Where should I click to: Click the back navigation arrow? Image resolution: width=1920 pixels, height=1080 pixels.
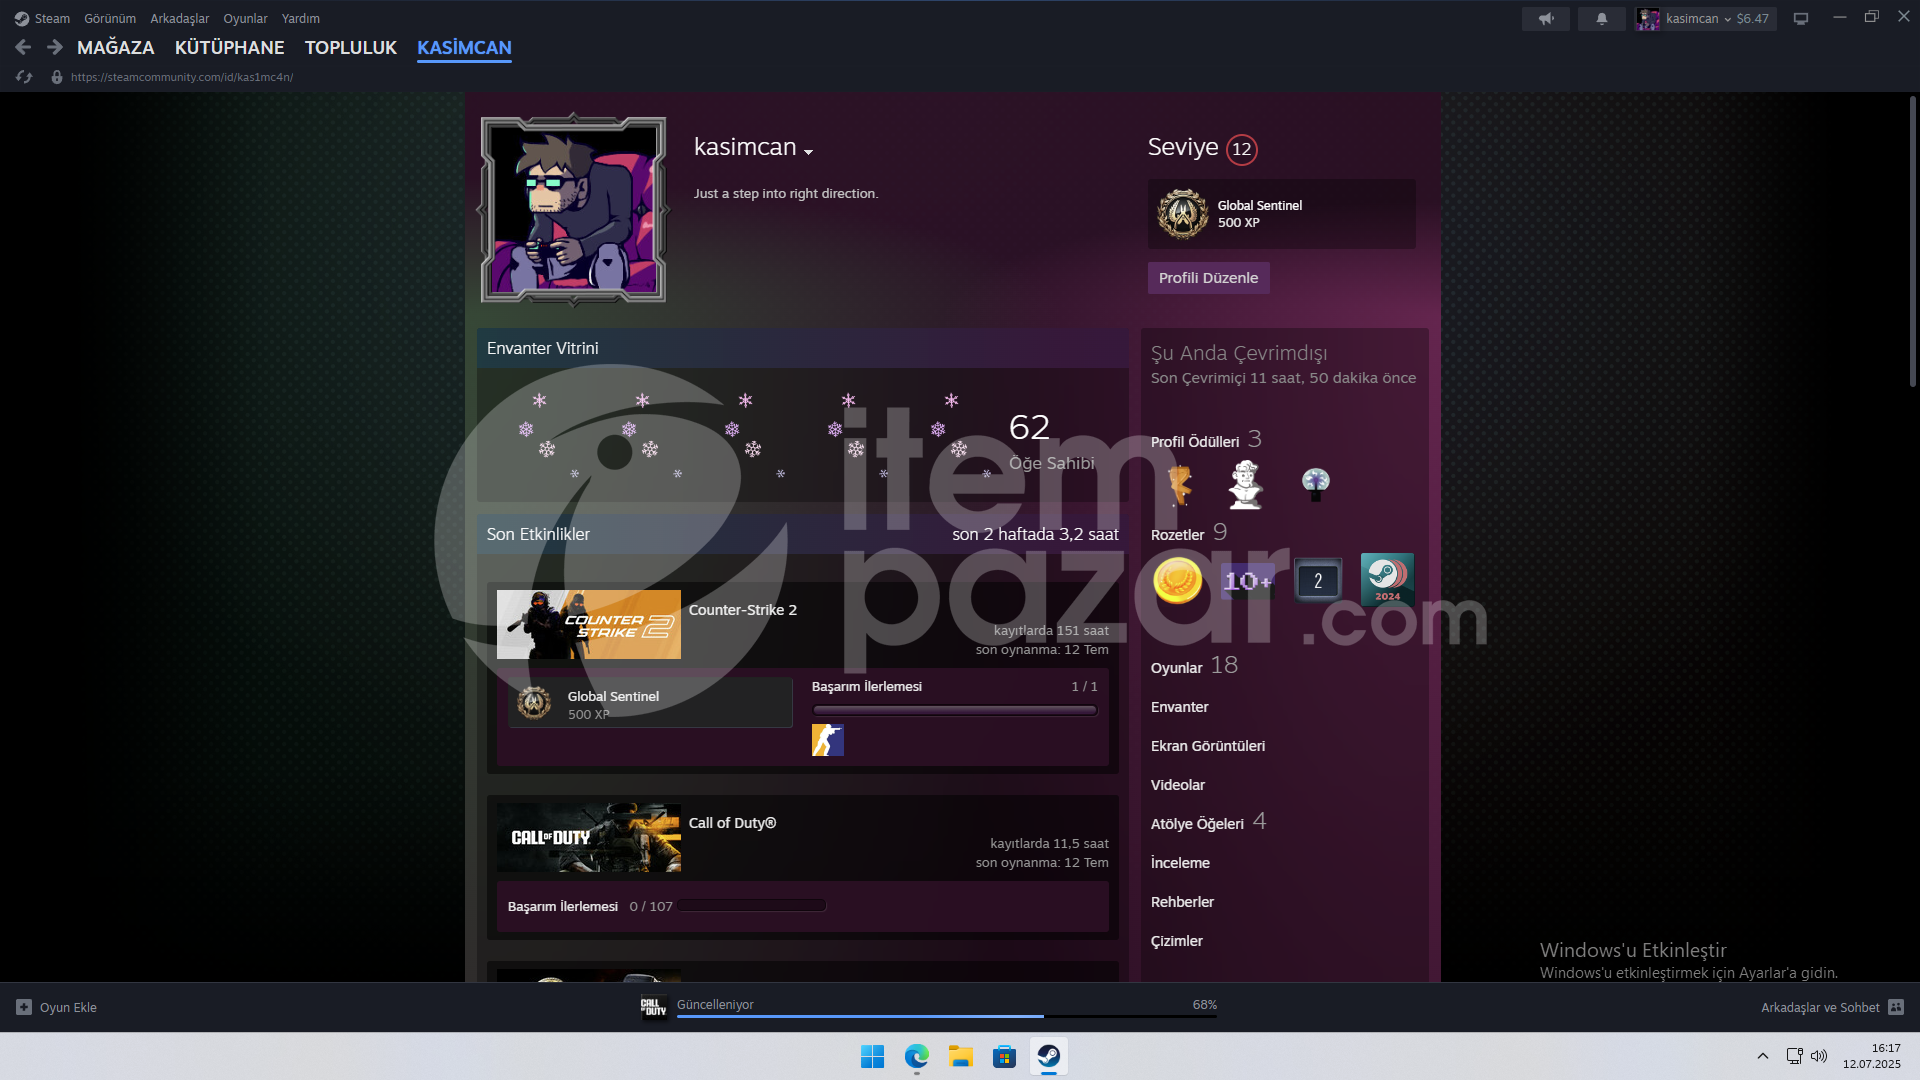tap(23, 47)
